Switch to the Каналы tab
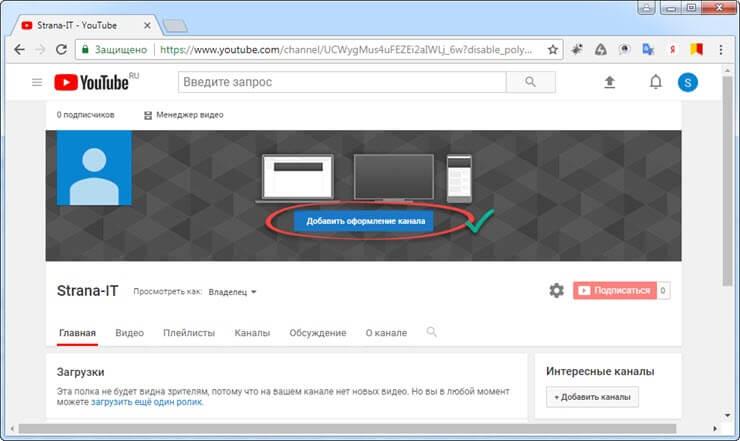 (252, 333)
